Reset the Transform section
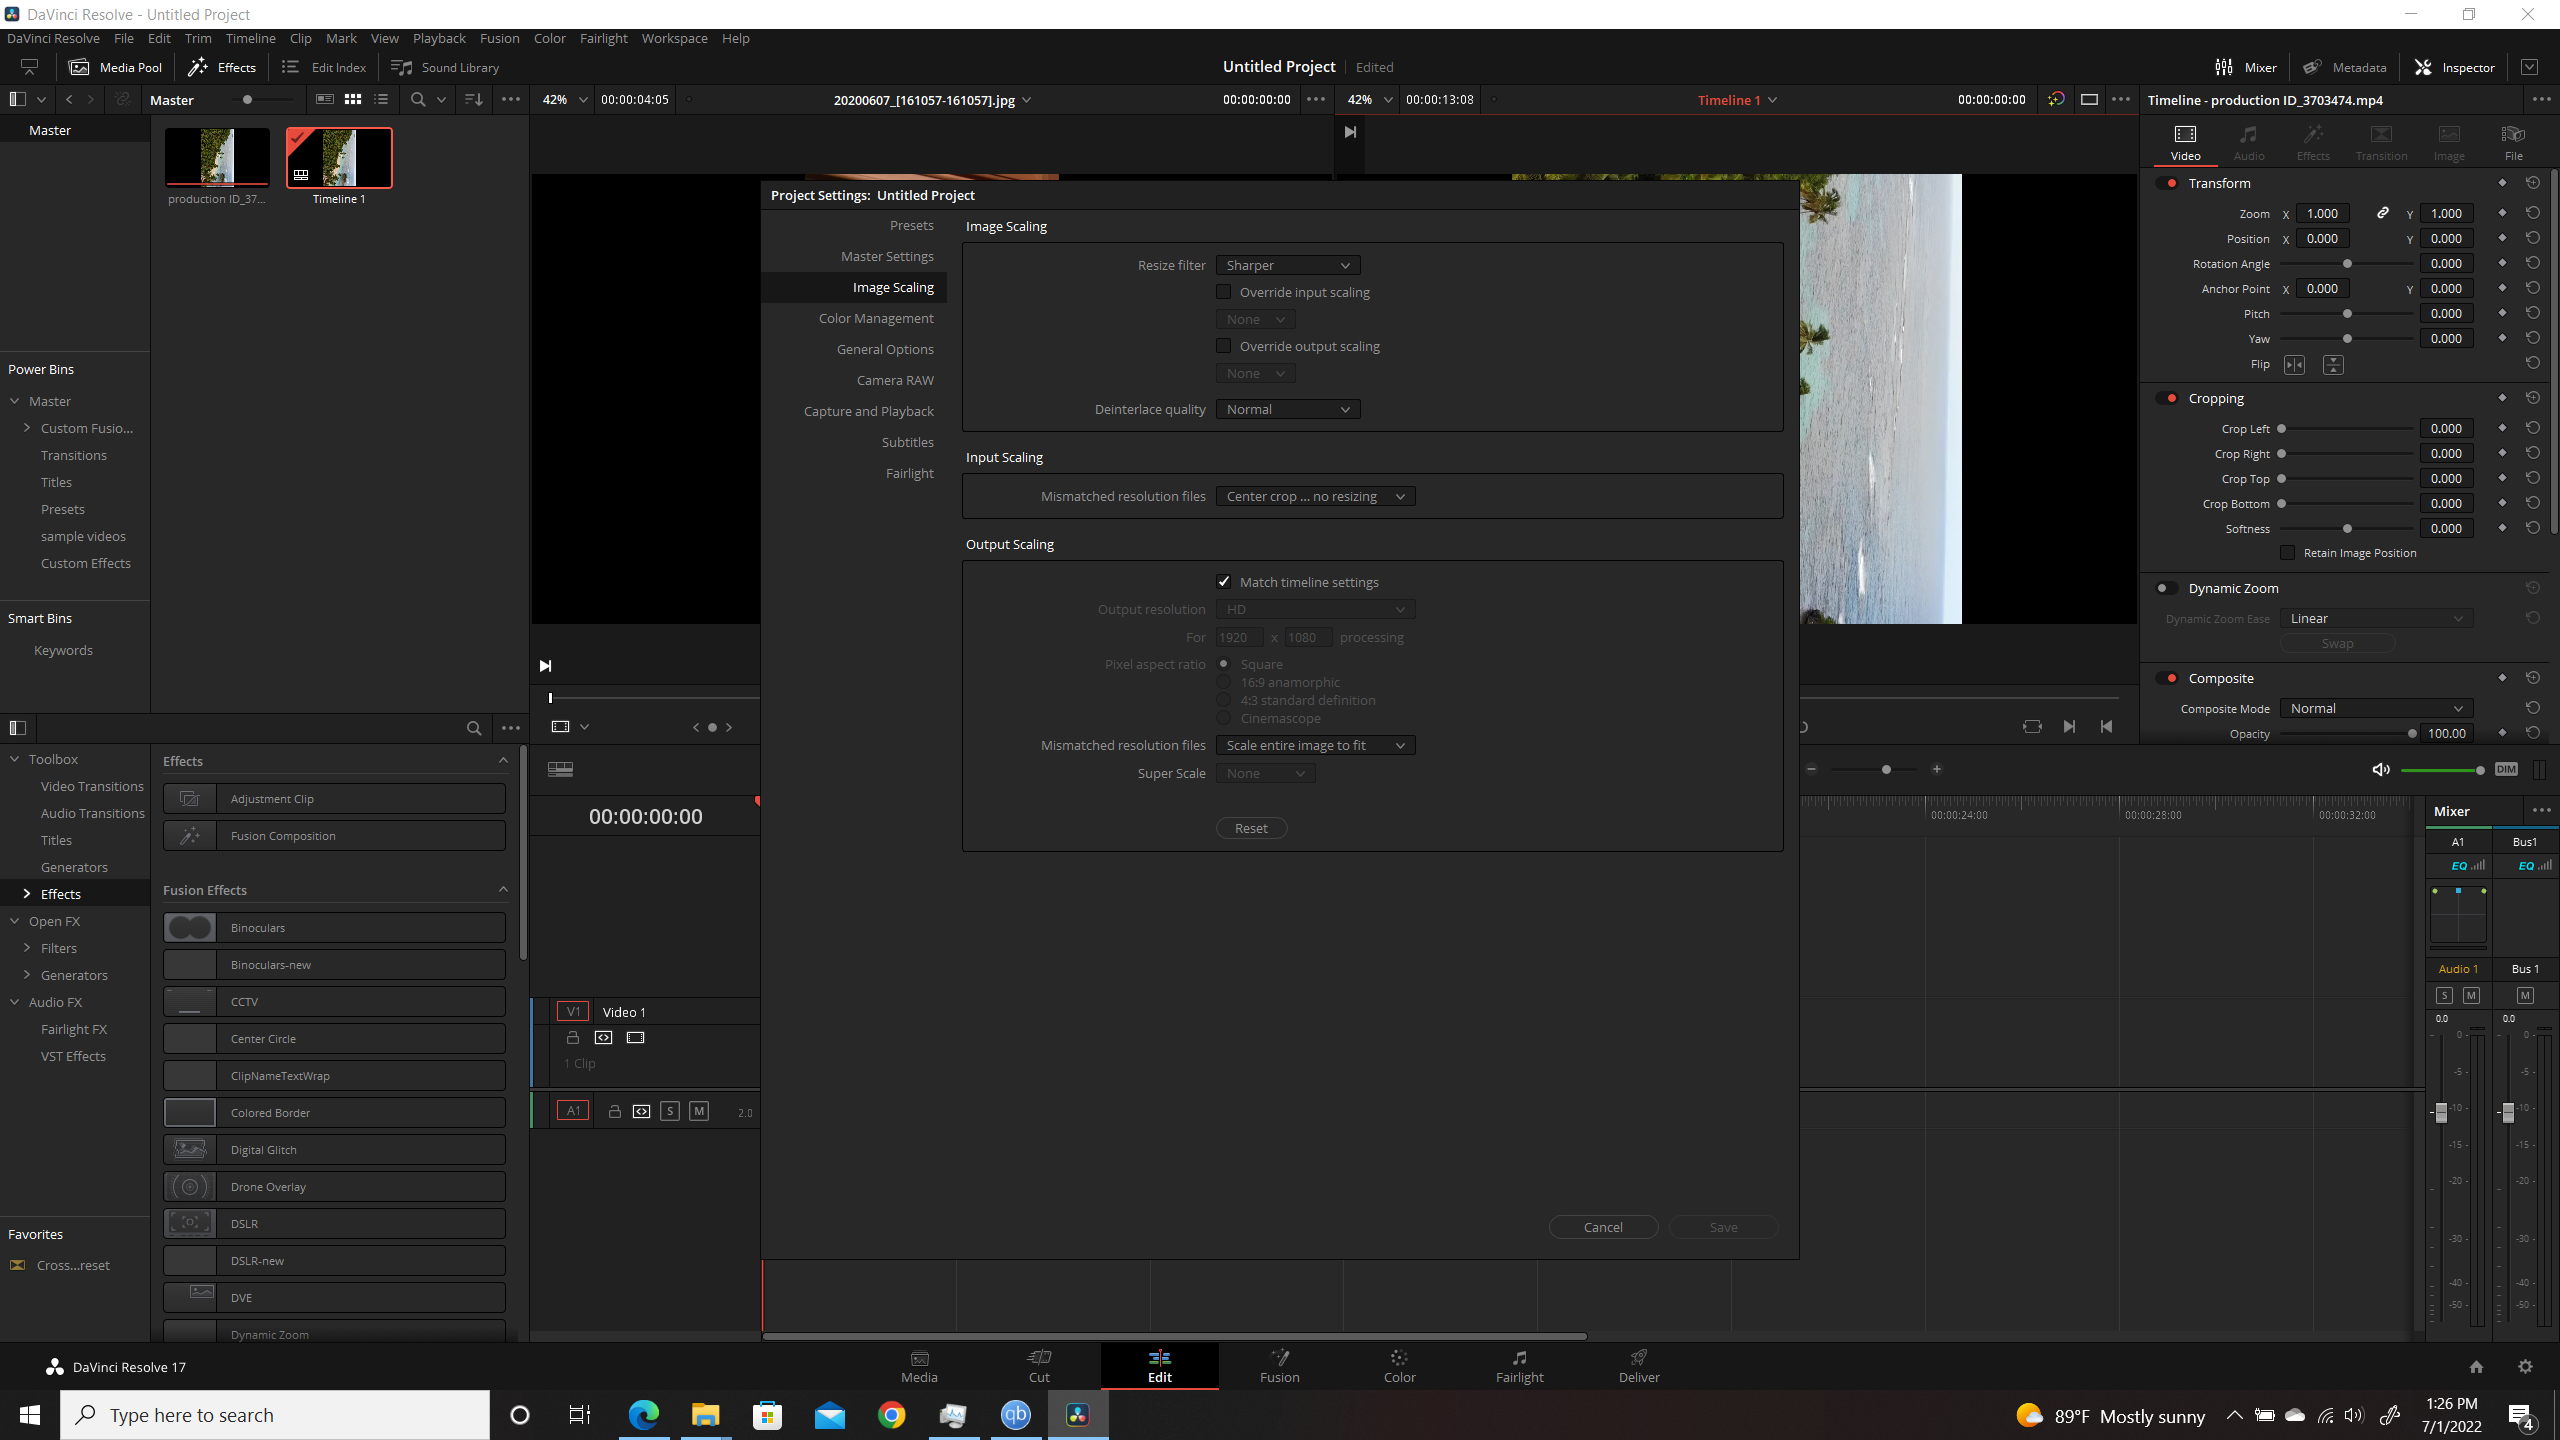The height and width of the screenshot is (1440, 2560). pos(2533,183)
